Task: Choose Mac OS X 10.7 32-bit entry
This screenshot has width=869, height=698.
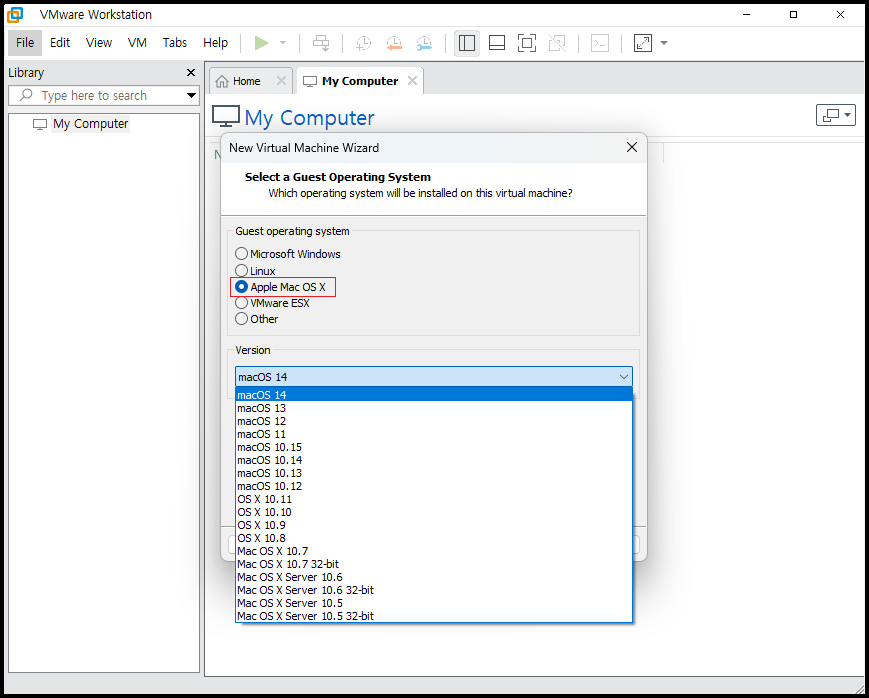Action: (434, 564)
